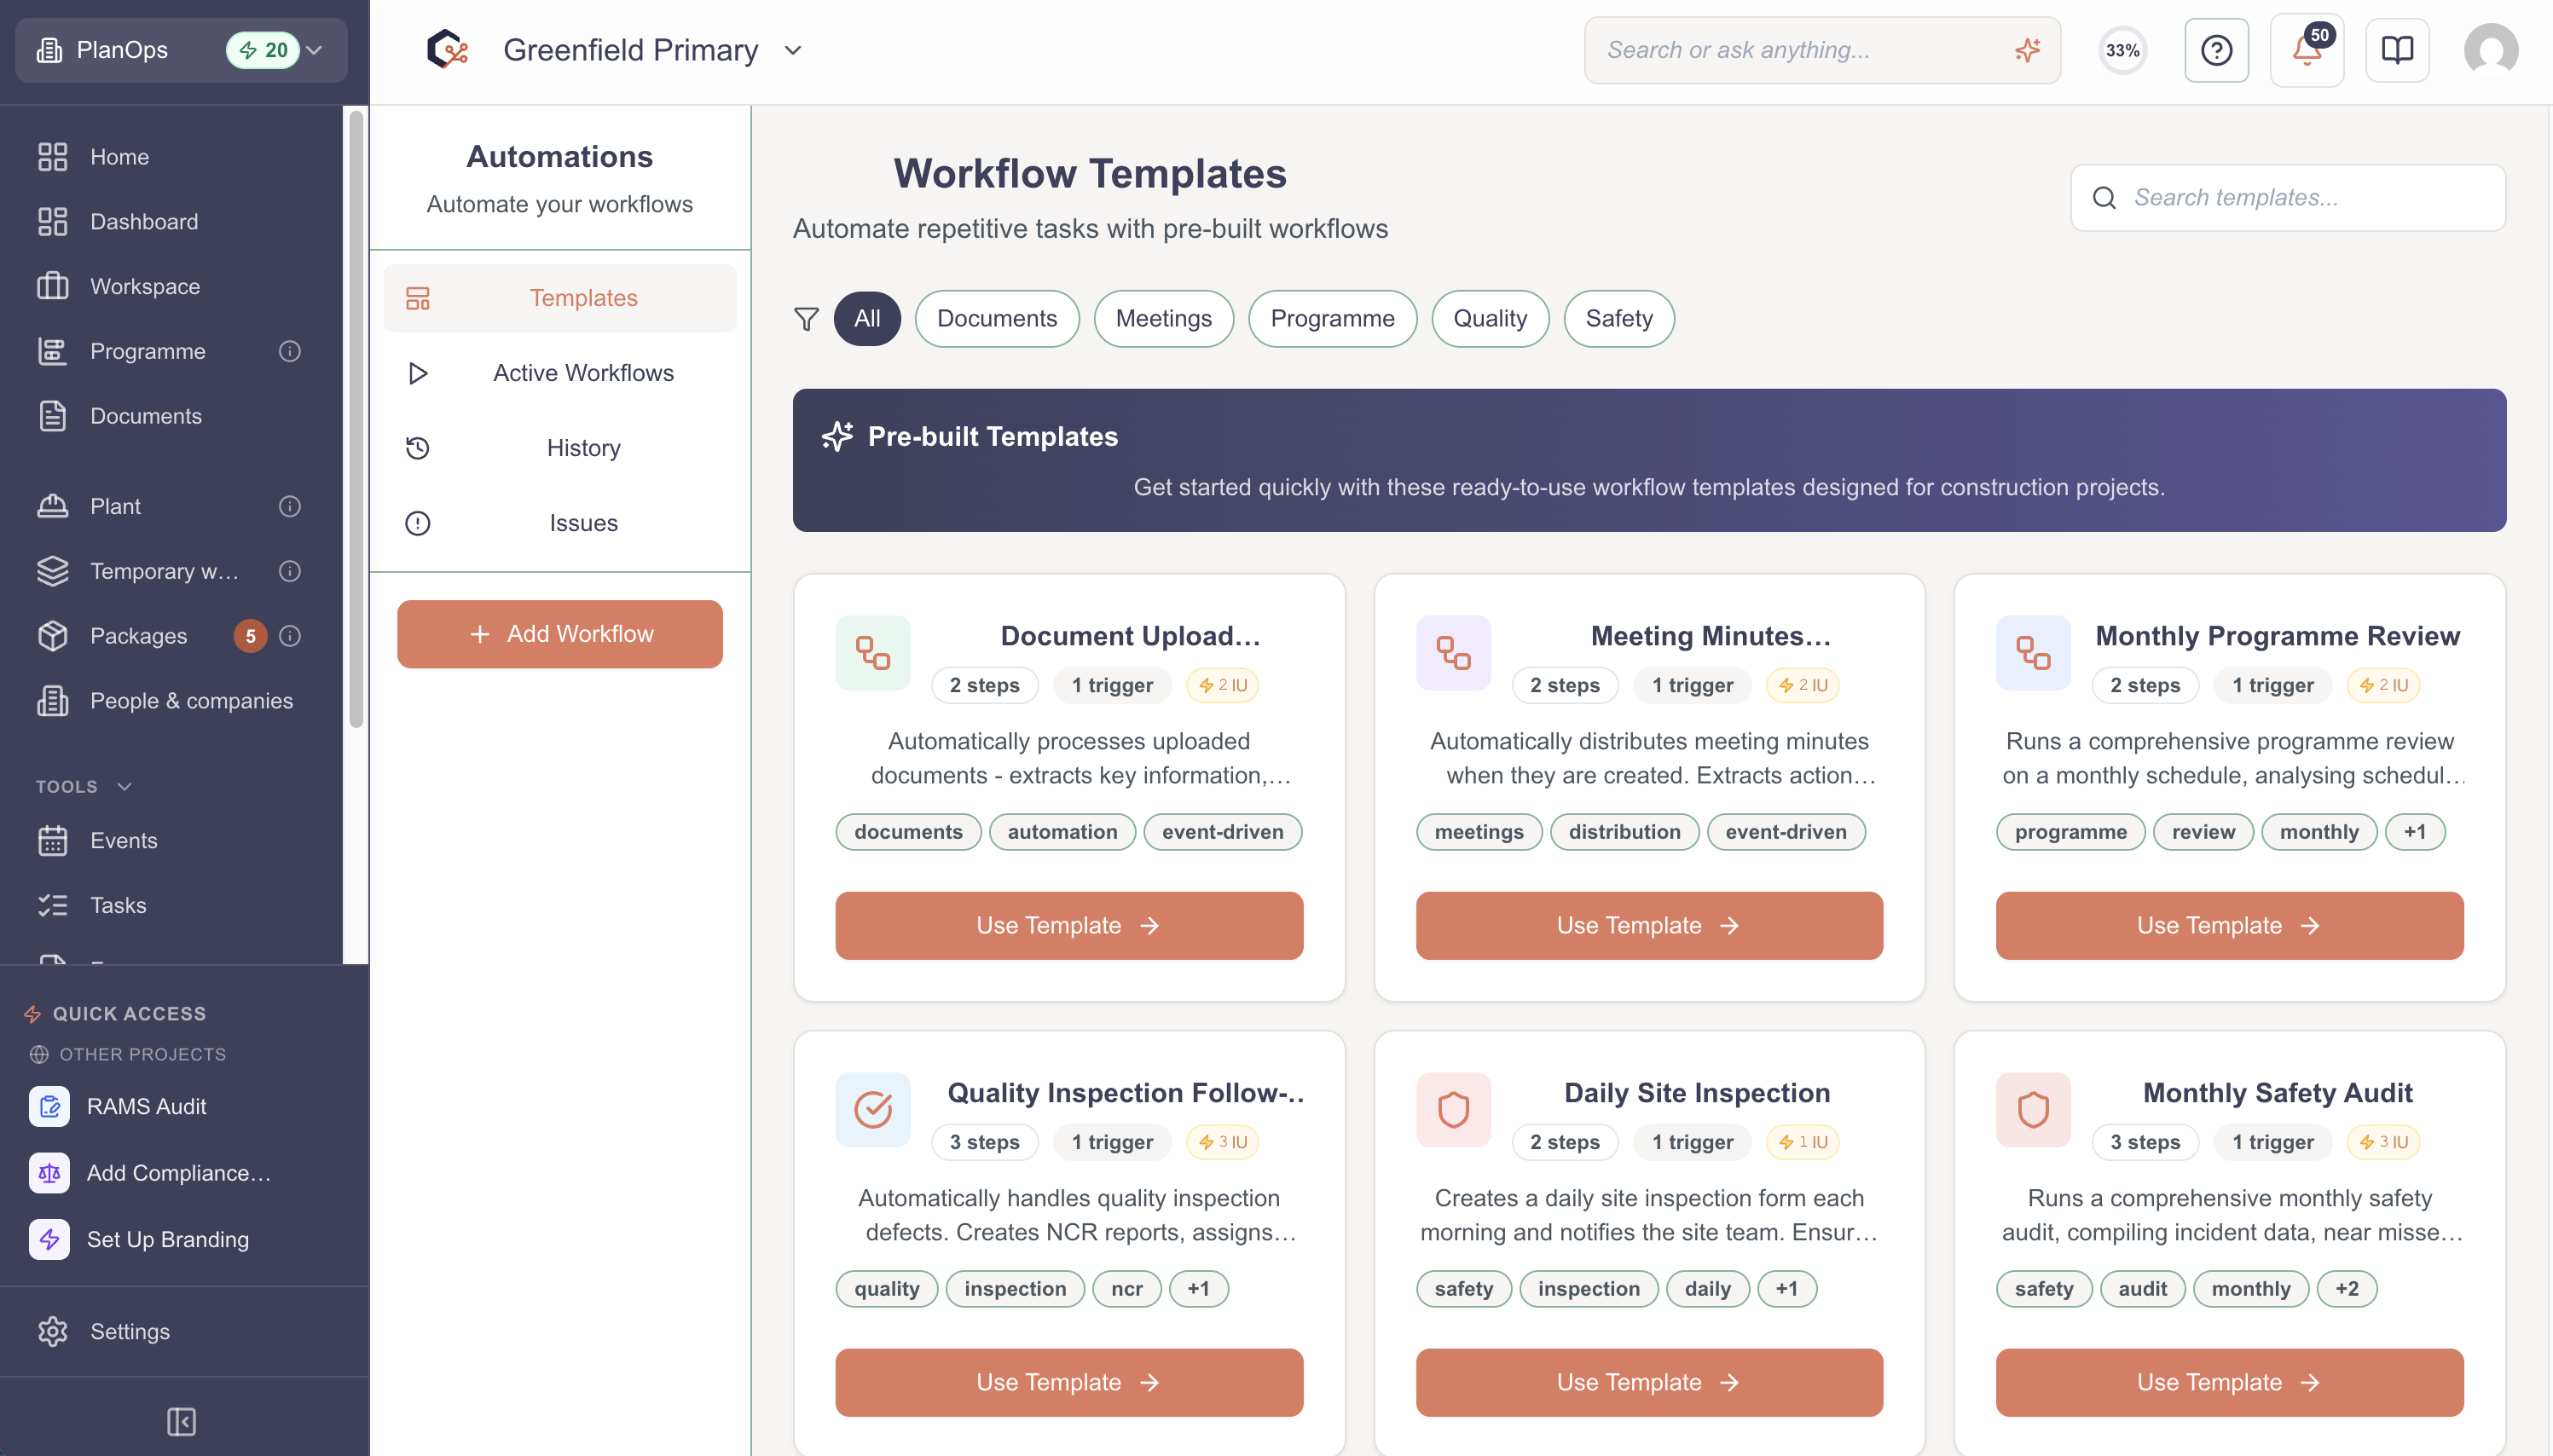This screenshot has height=1456, width=2553.
Task: Click Add Workflow button
Action: tap(560, 634)
